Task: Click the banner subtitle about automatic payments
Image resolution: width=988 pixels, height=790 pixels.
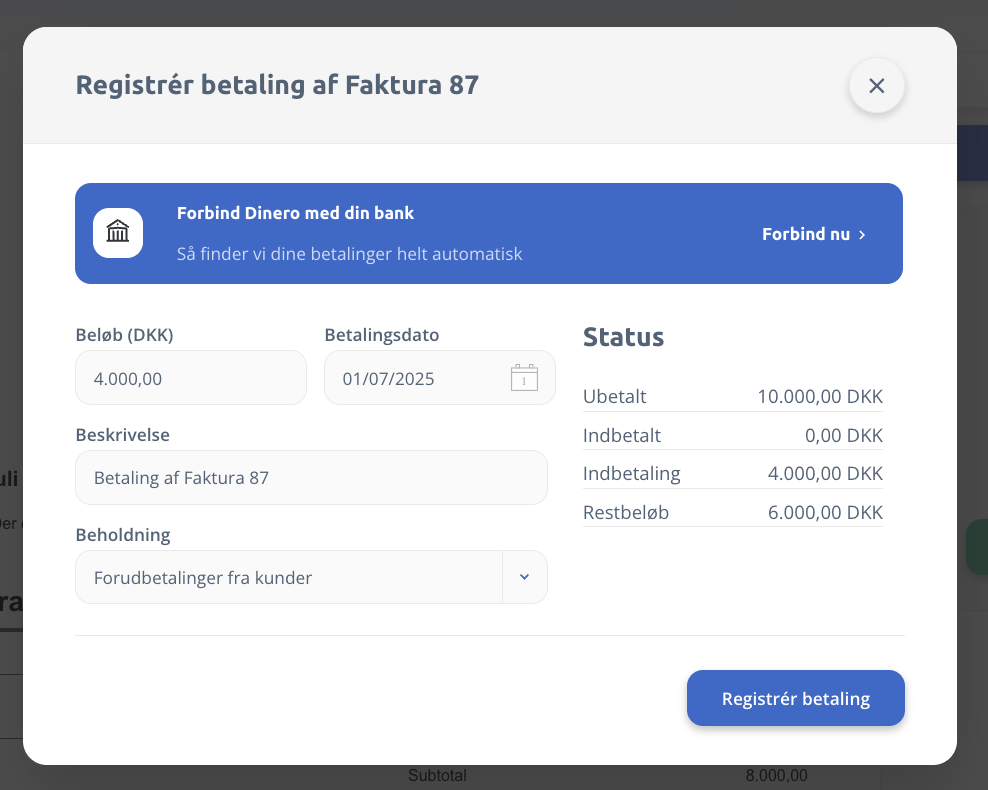Action: coord(349,254)
